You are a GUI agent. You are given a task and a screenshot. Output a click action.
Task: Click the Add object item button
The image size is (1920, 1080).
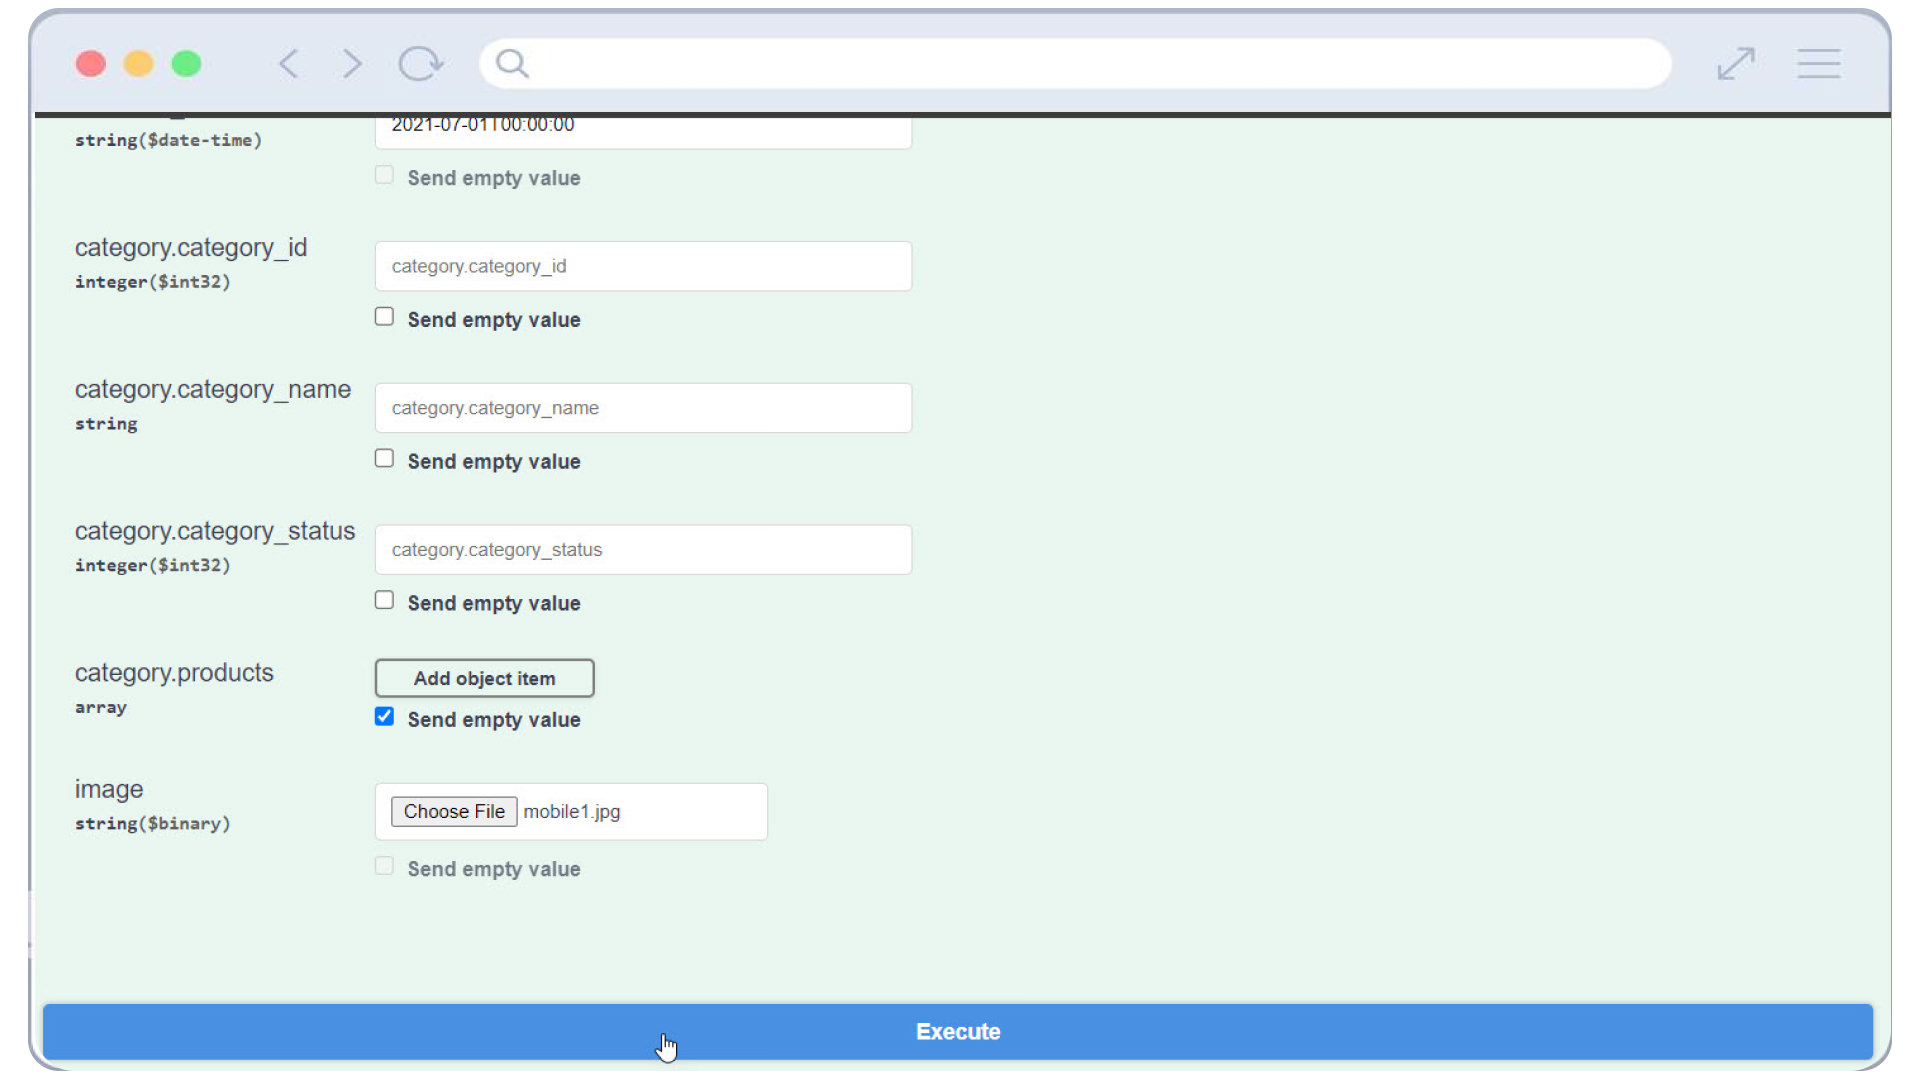(x=484, y=678)
